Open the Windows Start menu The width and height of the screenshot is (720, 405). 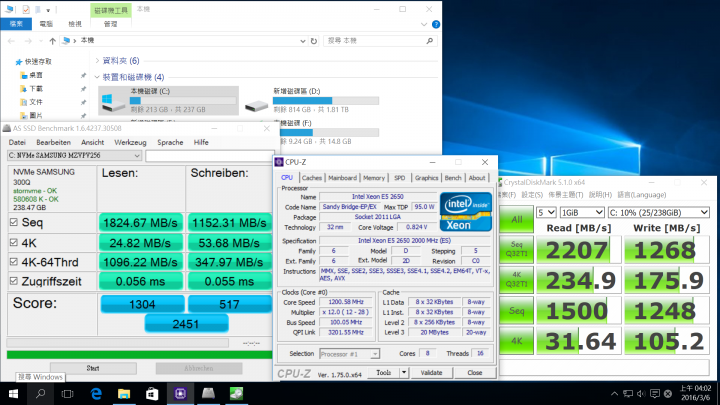coord(13,394)
